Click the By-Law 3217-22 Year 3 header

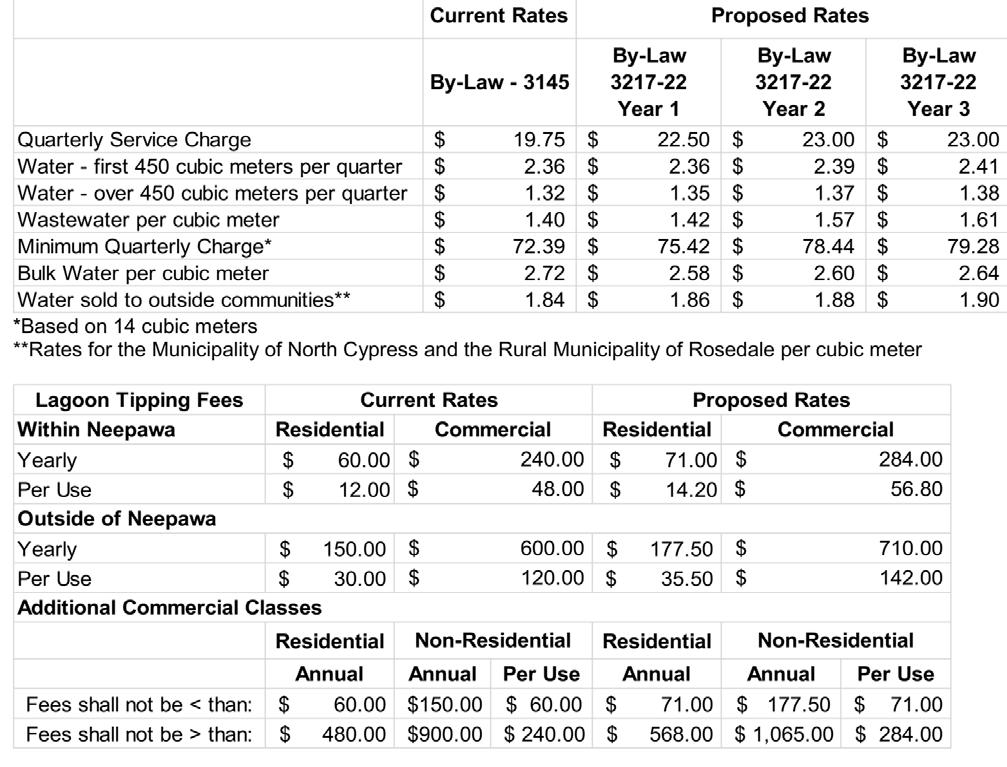coord(938,82)
